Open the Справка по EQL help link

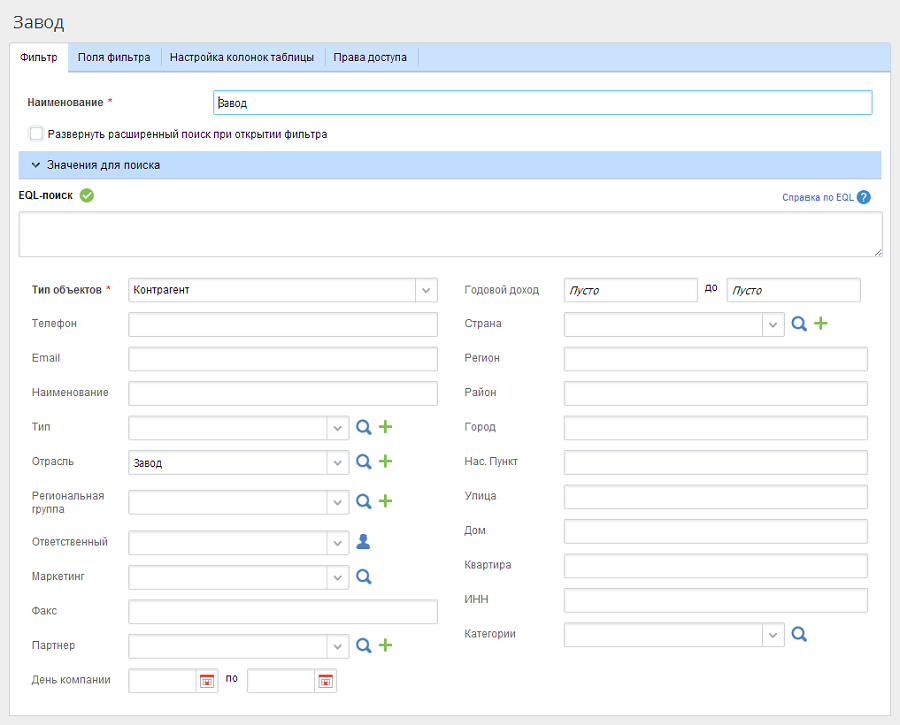[x=818, y=198]
